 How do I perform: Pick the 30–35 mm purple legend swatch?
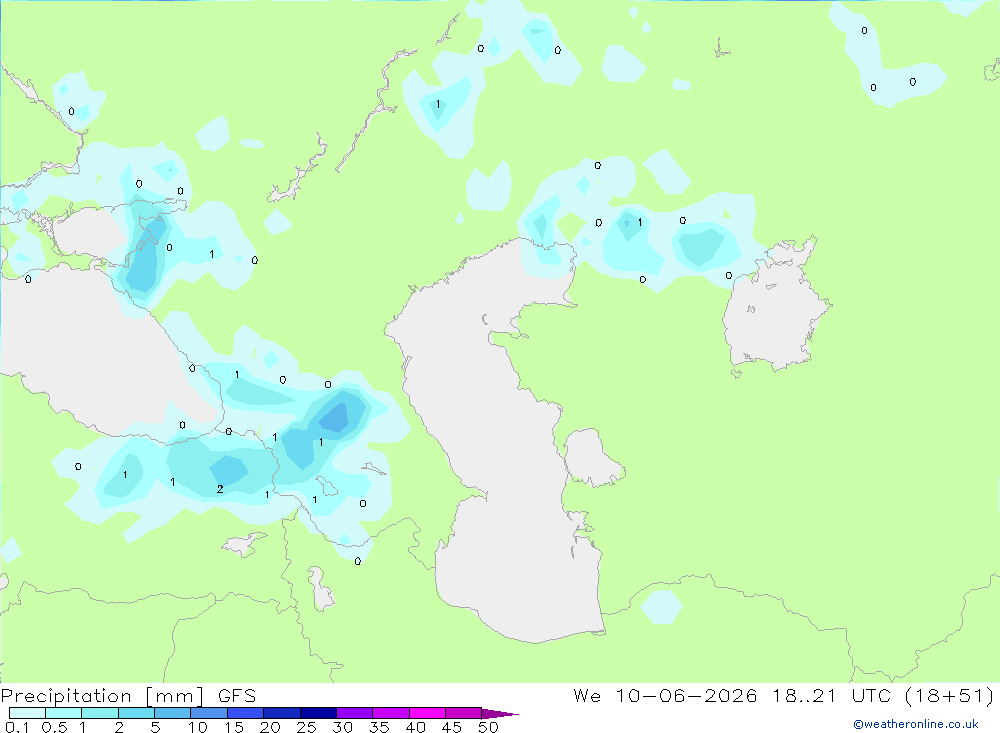pyautogui.click(x=355, y=713)
